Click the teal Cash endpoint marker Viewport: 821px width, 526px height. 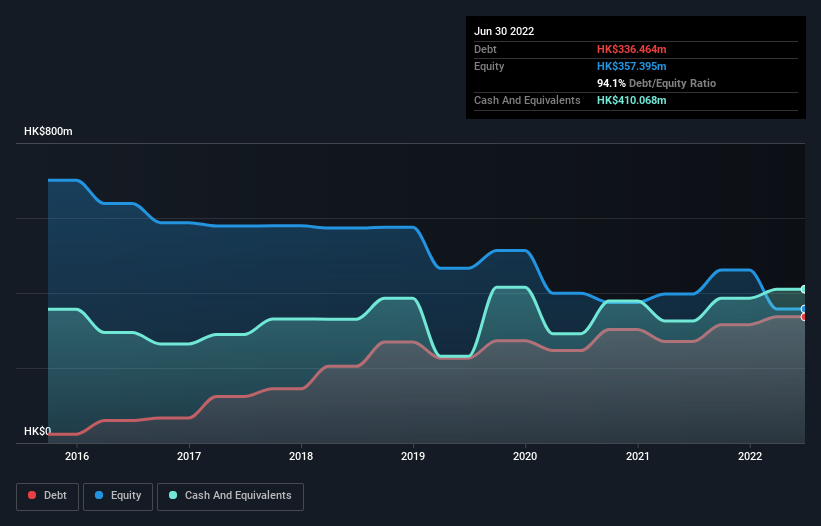tap(804, 289)
